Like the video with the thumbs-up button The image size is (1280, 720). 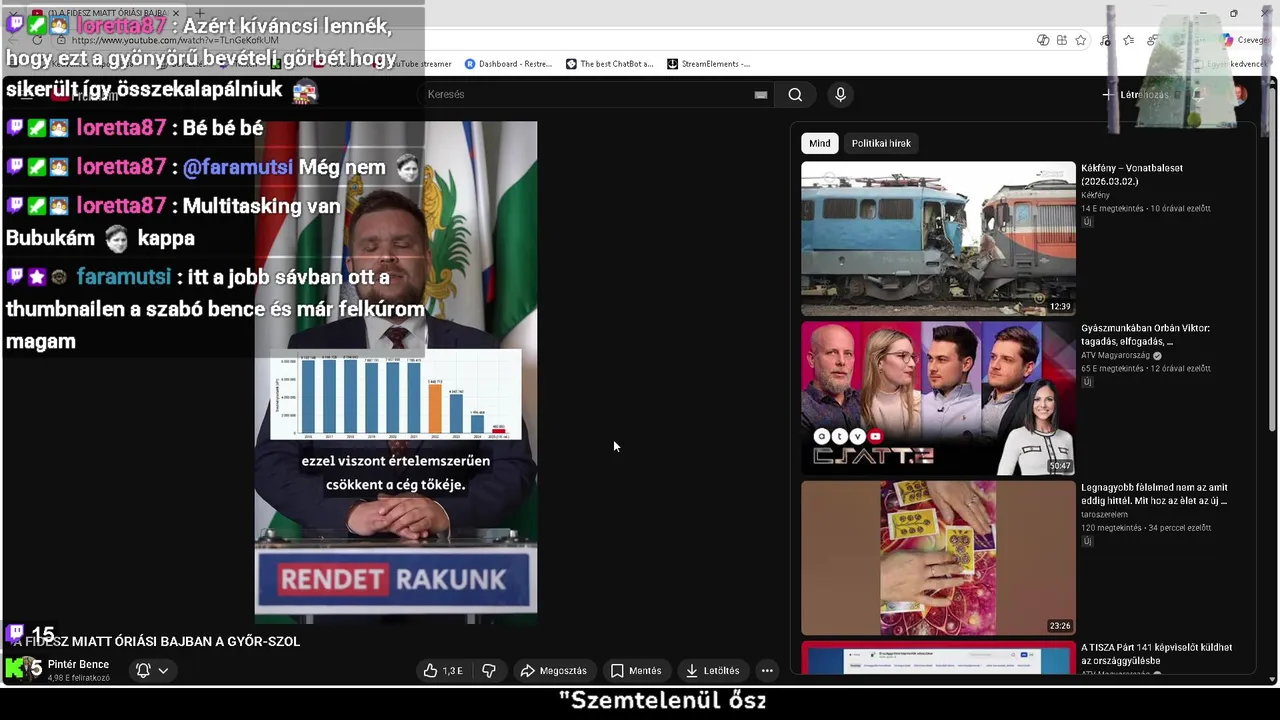(x=443, y=671)
